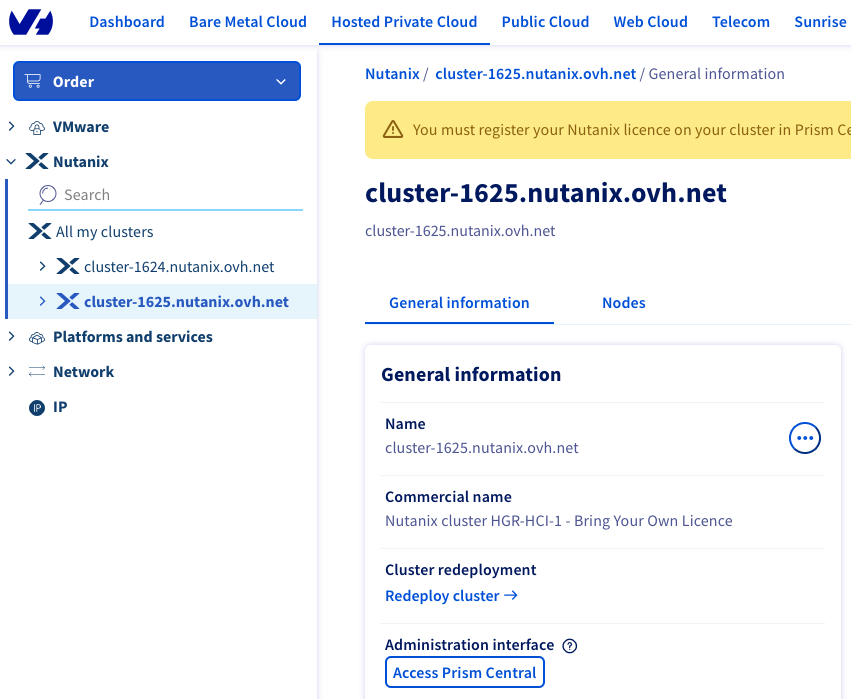This screenshot has height=699, width=851.
Task: Click the Nutanix X icon in sidebar
Action: 37,161
